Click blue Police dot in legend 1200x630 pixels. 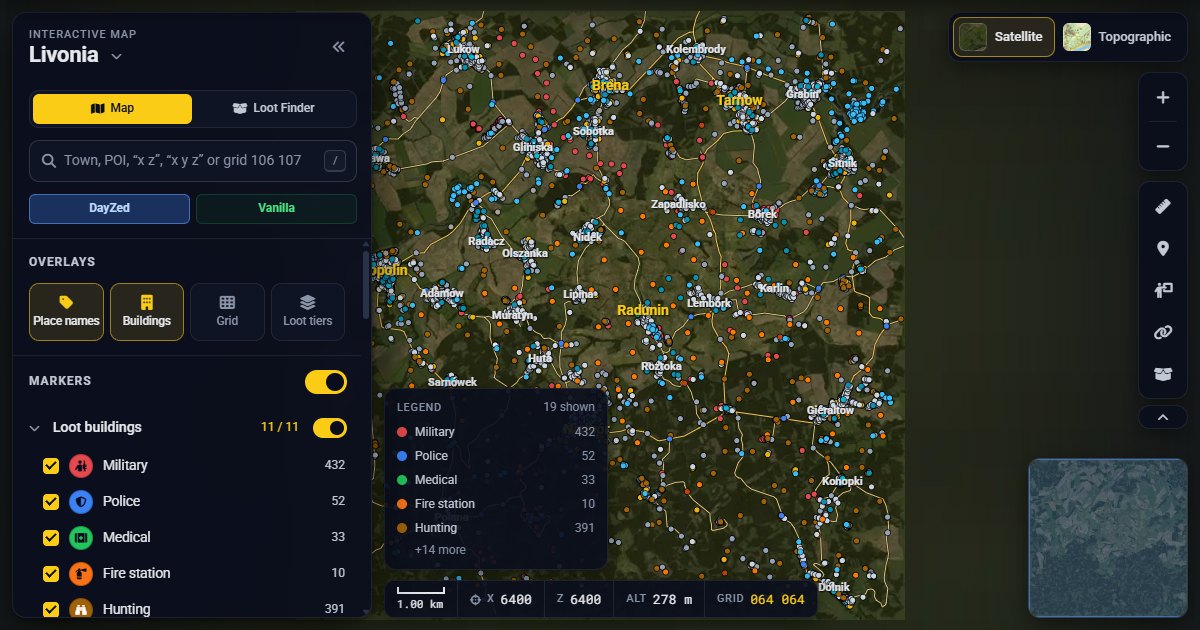click(x=402, y=456)
